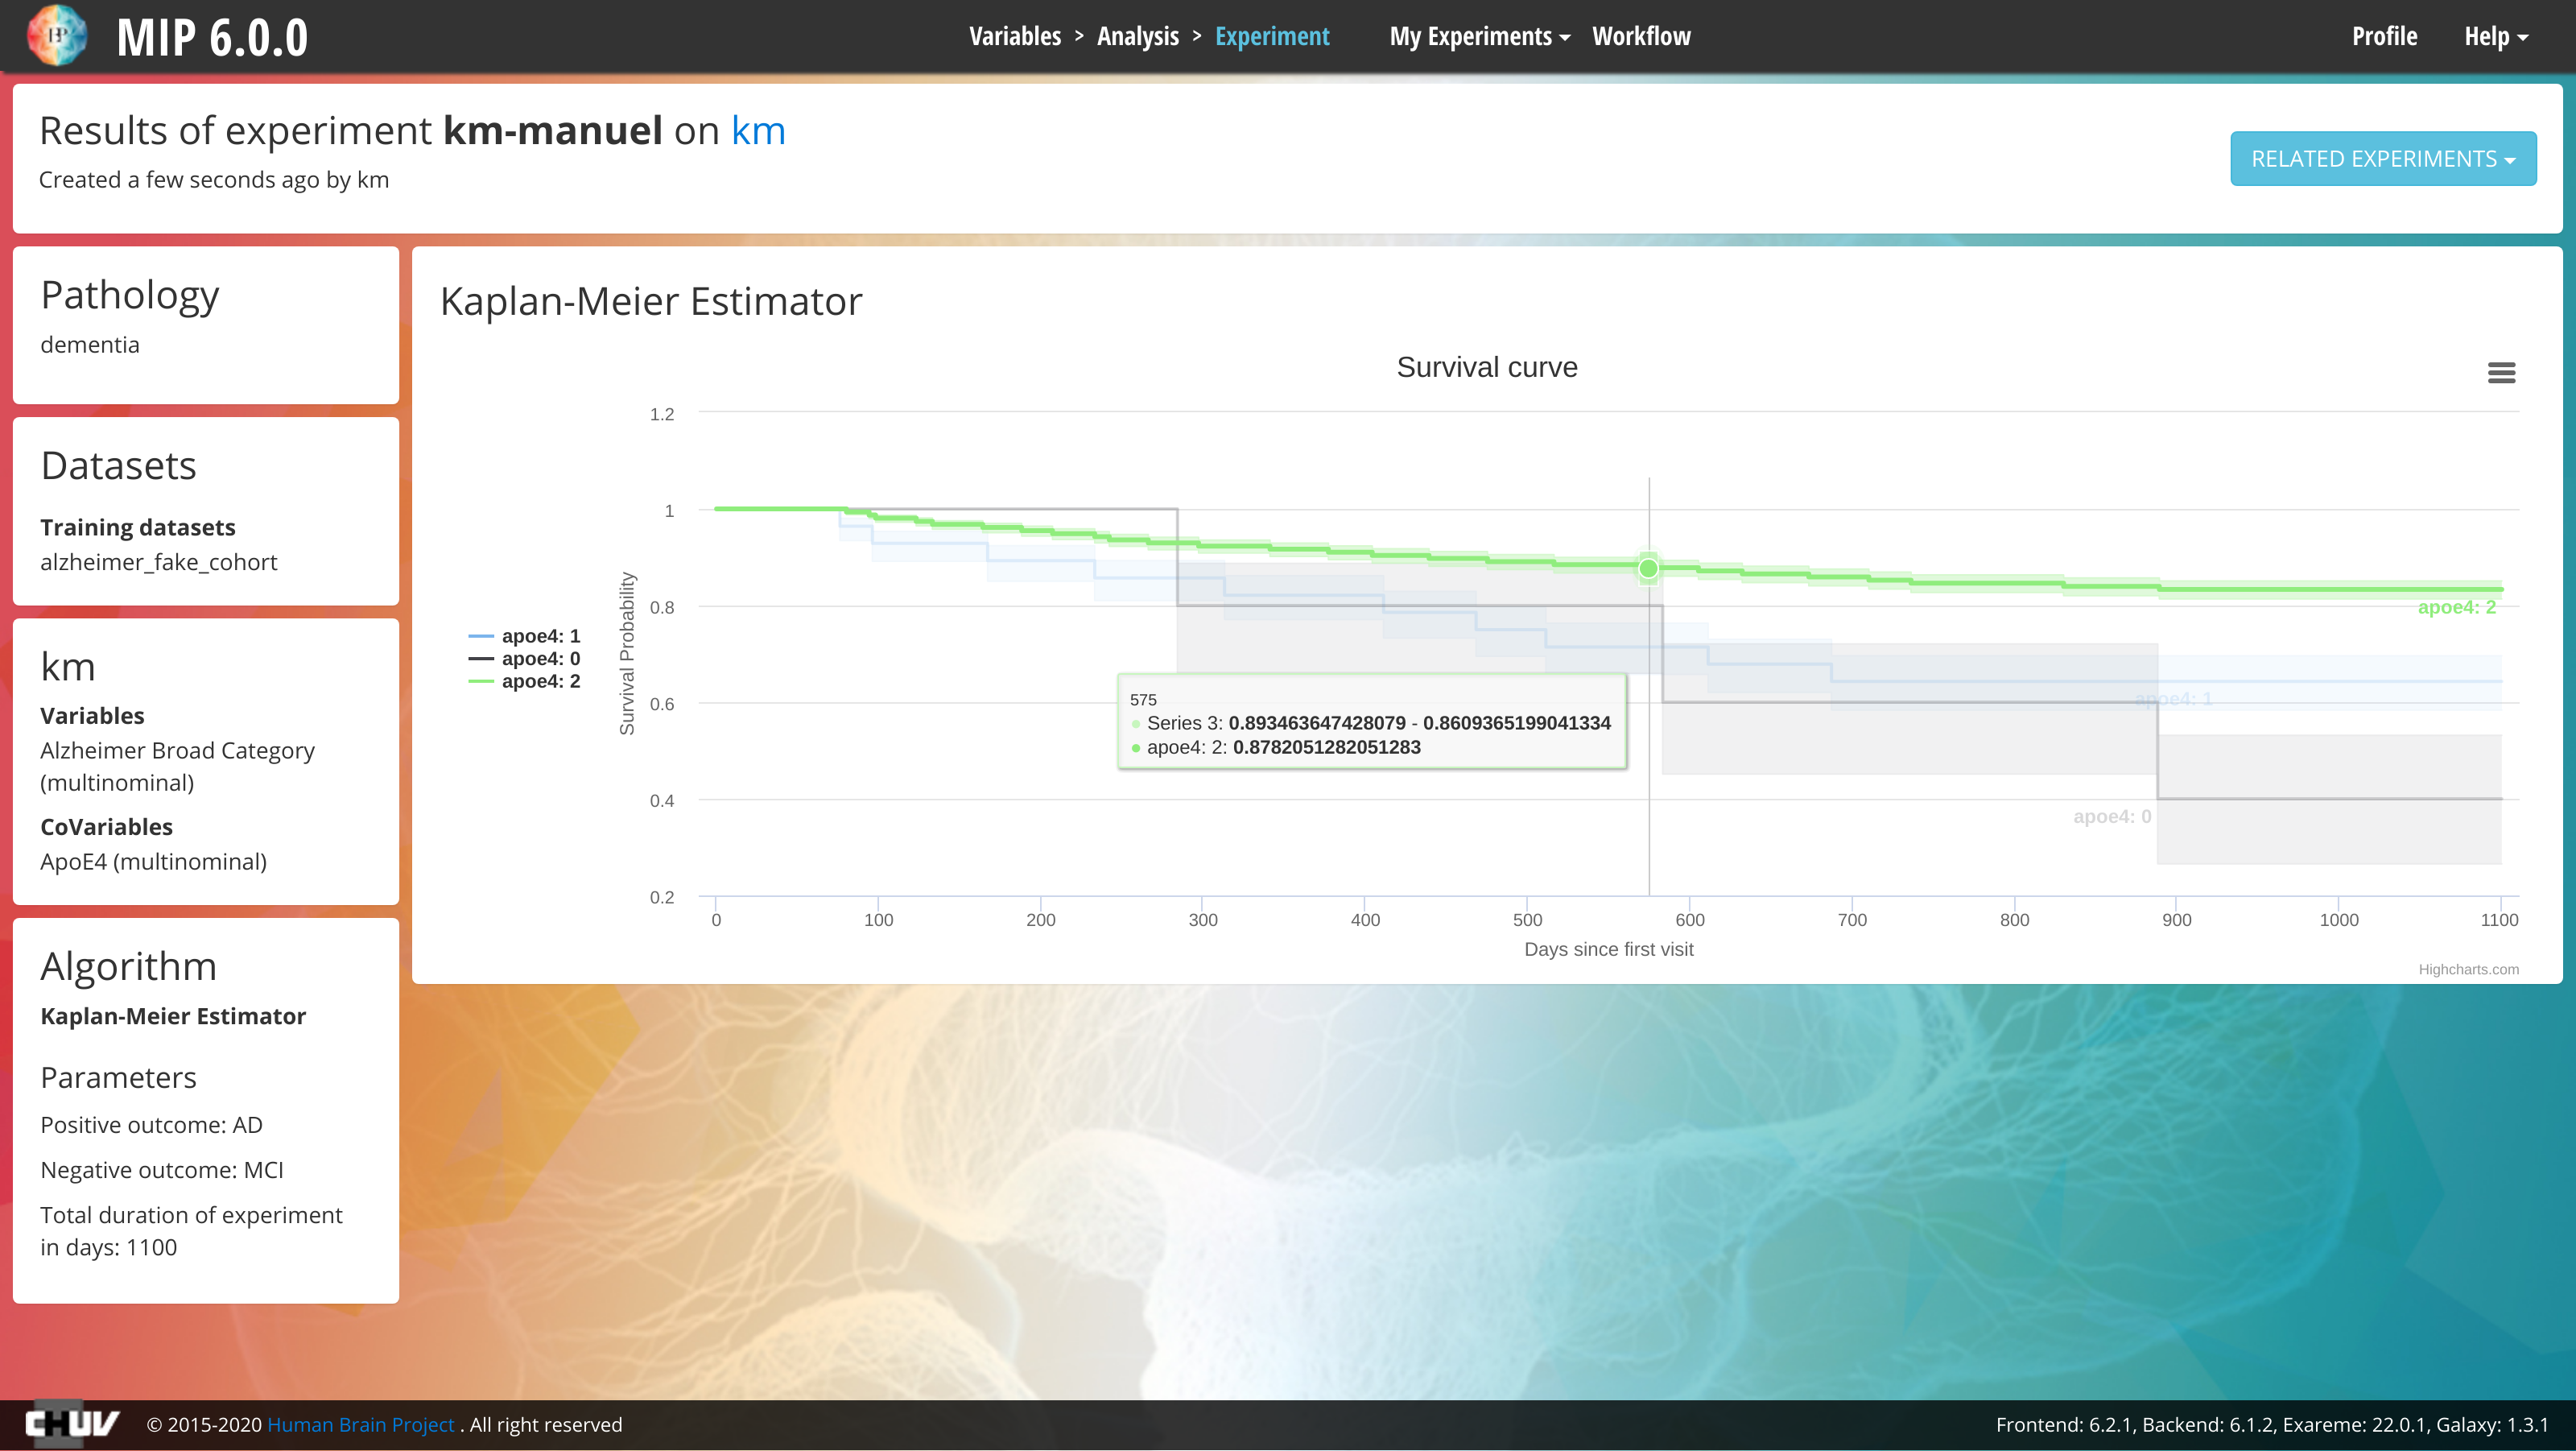Image resolution: width=2576 pixels, height=1451 pixels.
Task: Click the MIP brain logo icon
Action: point(57,36)
